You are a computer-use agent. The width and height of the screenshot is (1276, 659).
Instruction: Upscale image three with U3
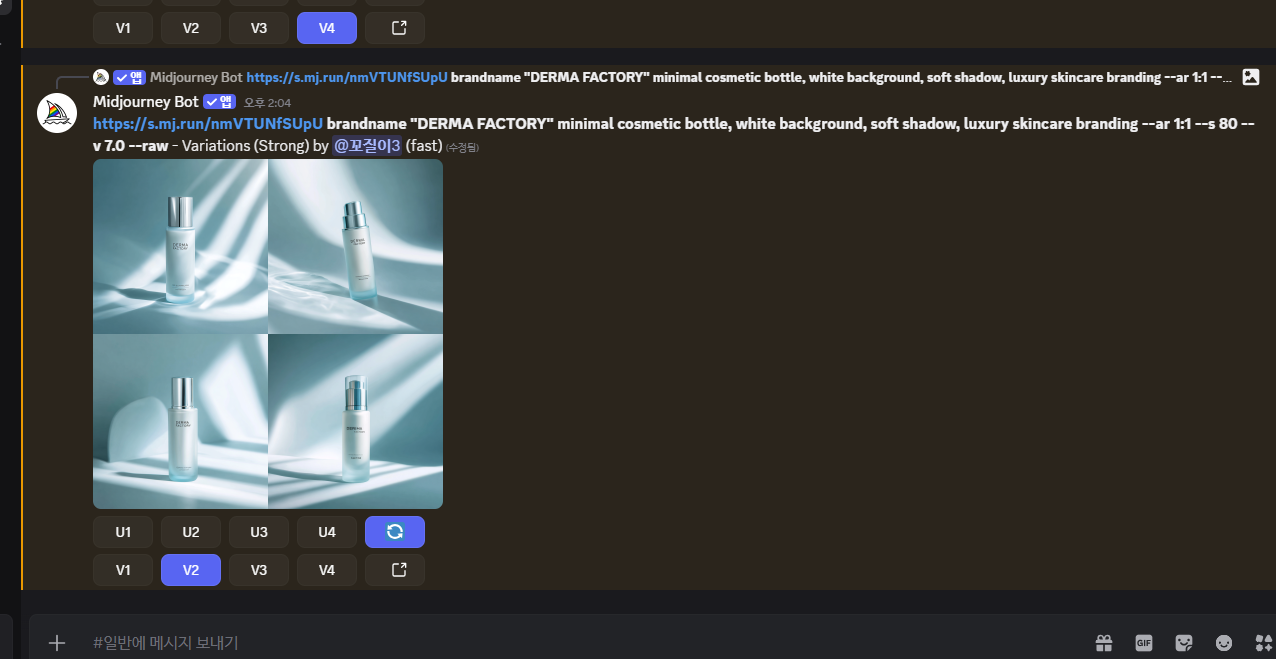tap(259, 532)
